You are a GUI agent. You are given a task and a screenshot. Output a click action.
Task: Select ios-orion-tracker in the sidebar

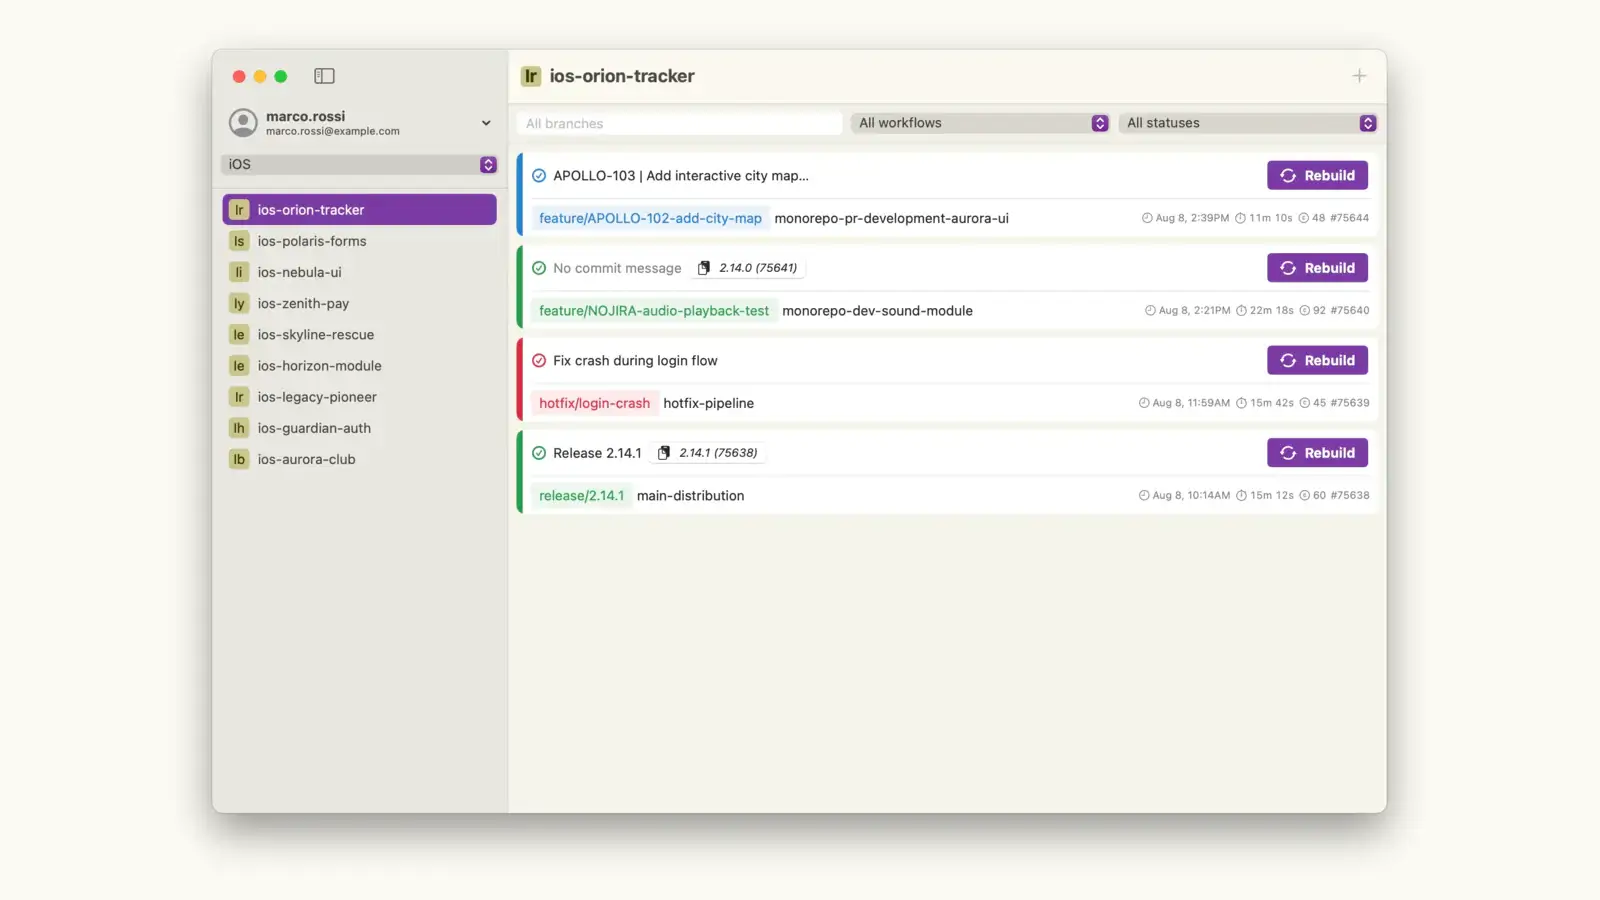(359, 210)
